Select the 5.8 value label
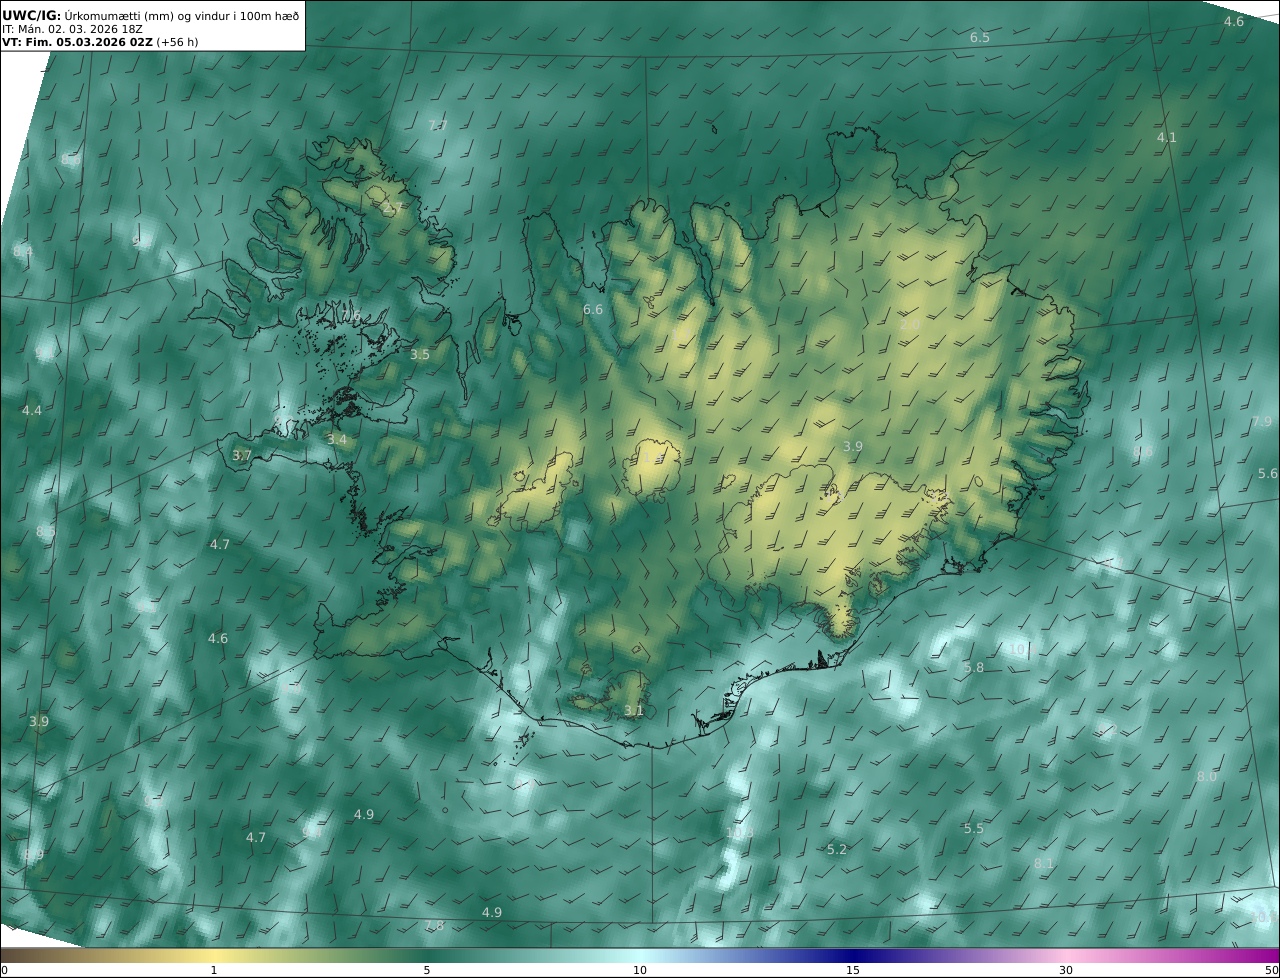Screen dimensions: 1280x978 point(974,668)
